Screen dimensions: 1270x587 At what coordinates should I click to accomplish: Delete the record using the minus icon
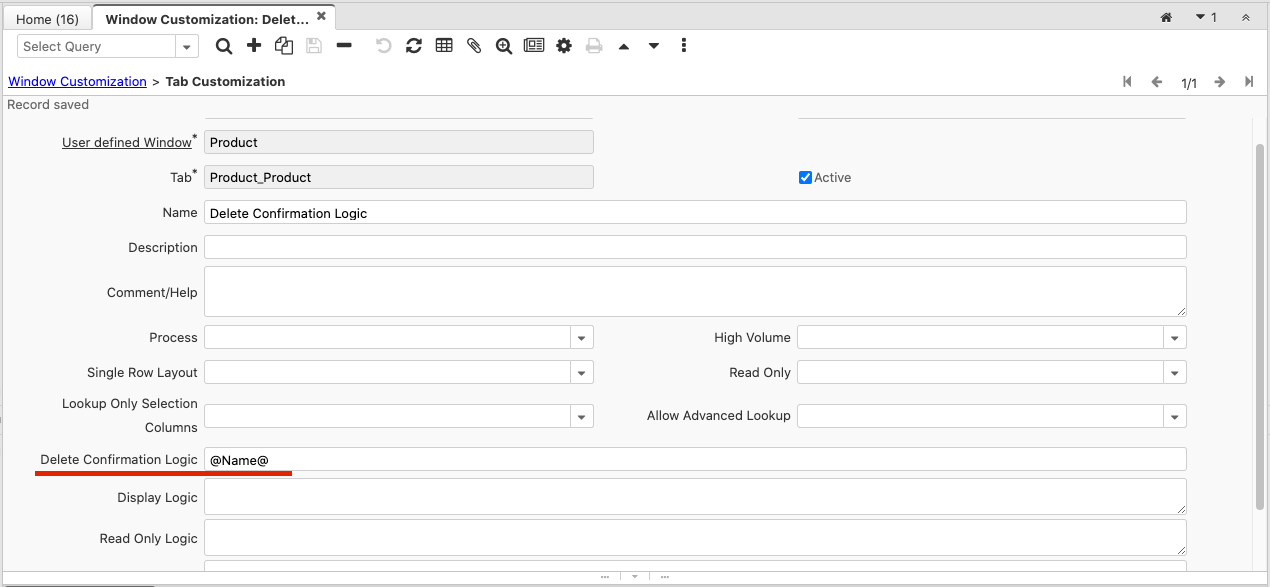(343, 45)
